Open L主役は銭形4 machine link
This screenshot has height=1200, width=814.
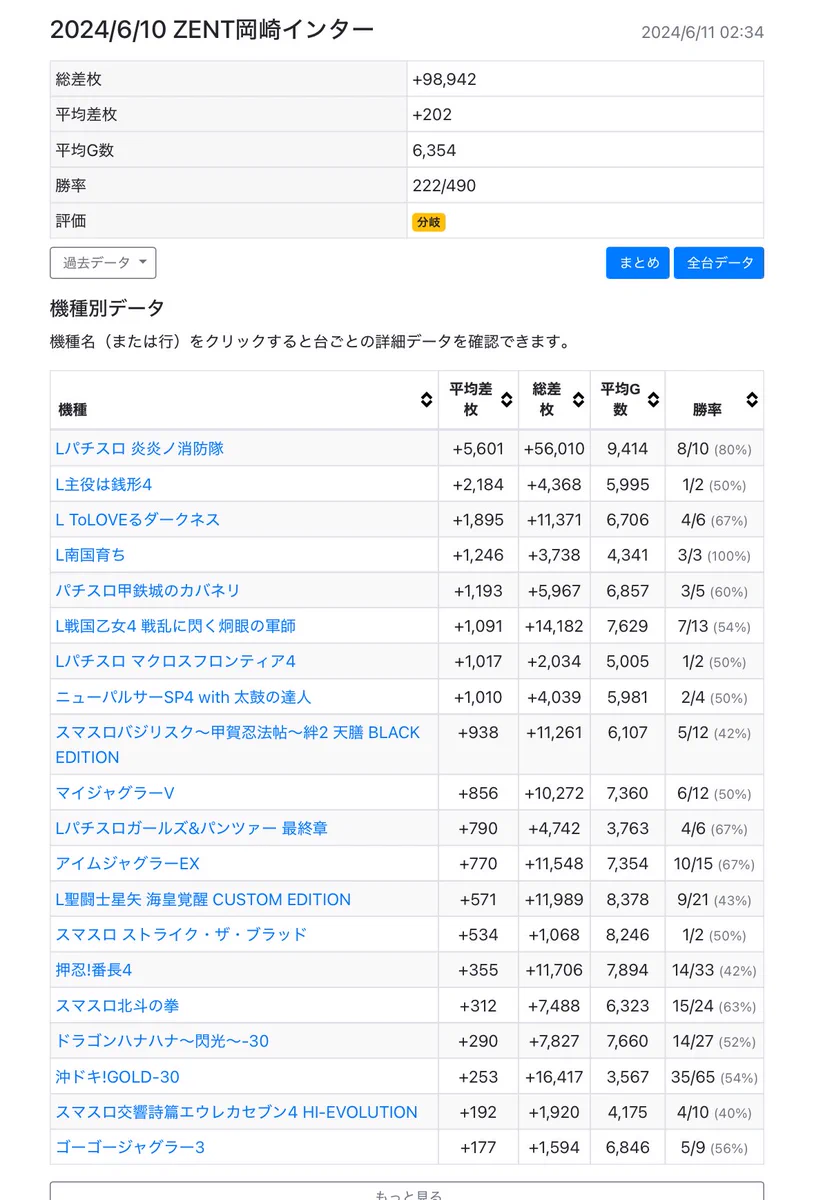coord(104,484)
